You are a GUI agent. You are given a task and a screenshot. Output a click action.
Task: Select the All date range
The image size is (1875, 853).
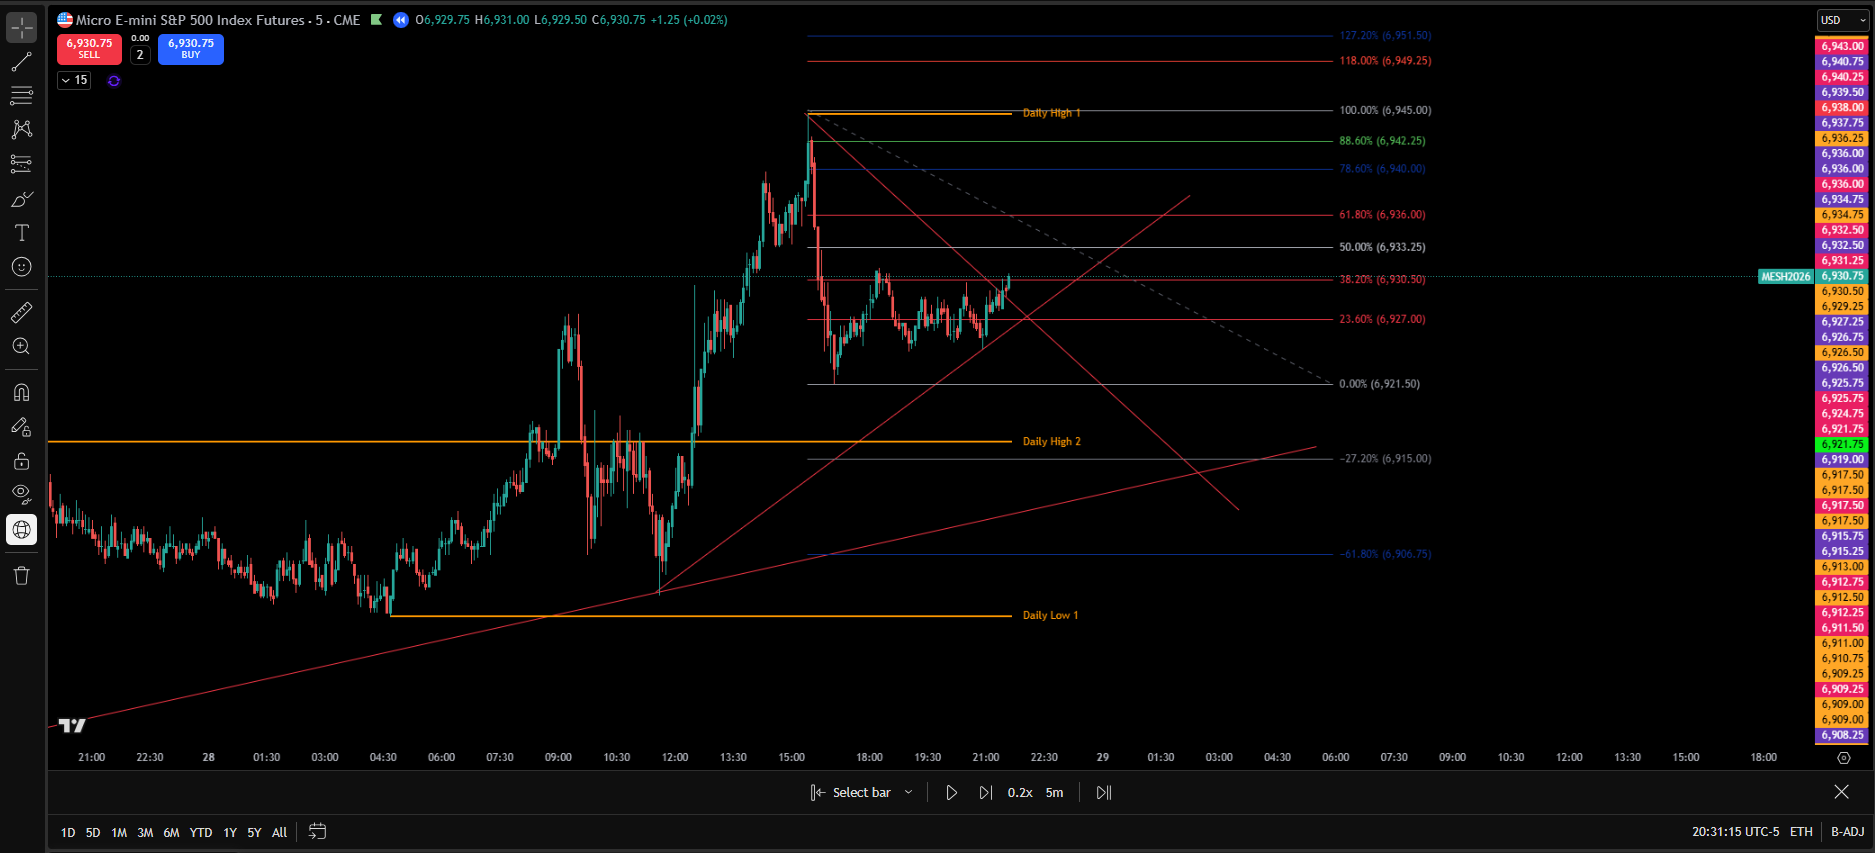(279, 832)
